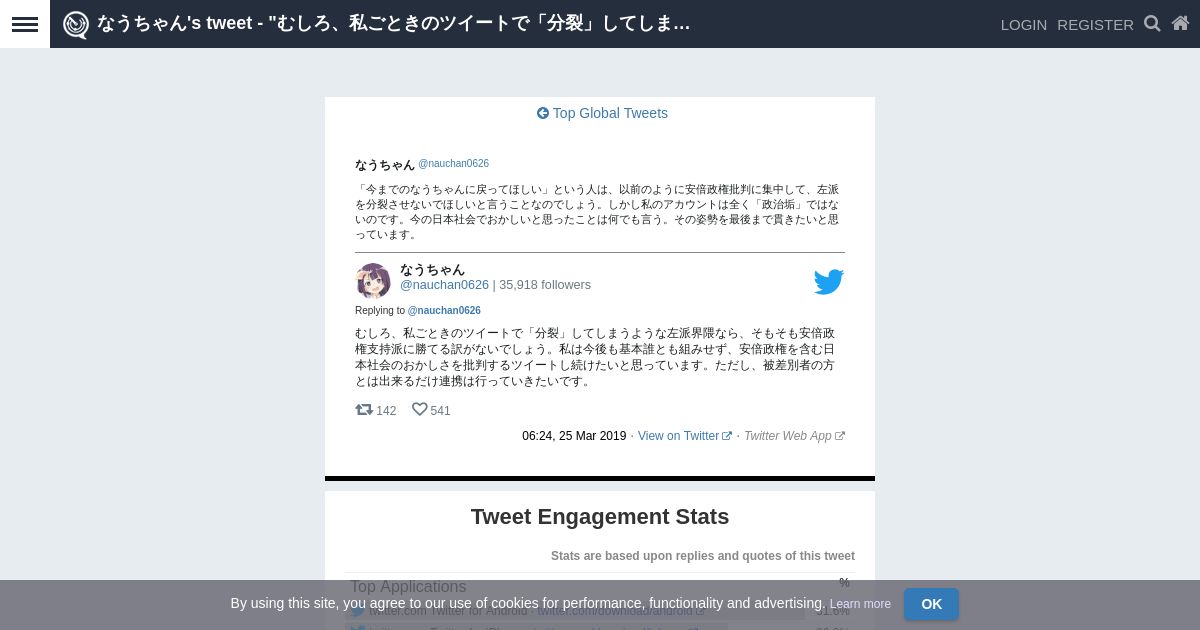Open the Replying to @nauchan0626 link
The image size is (1200, 630).
click(x=444, y=311)
